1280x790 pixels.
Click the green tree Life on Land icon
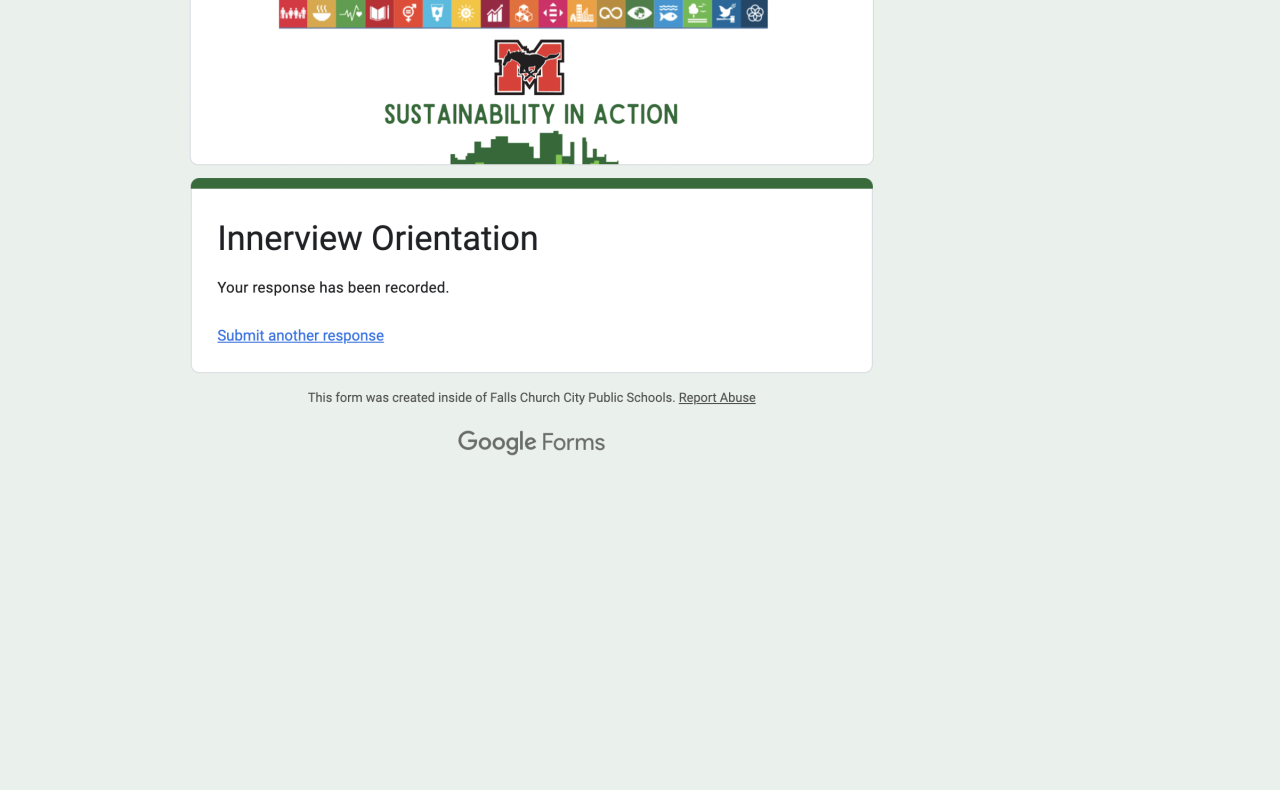tap(698, 14)
